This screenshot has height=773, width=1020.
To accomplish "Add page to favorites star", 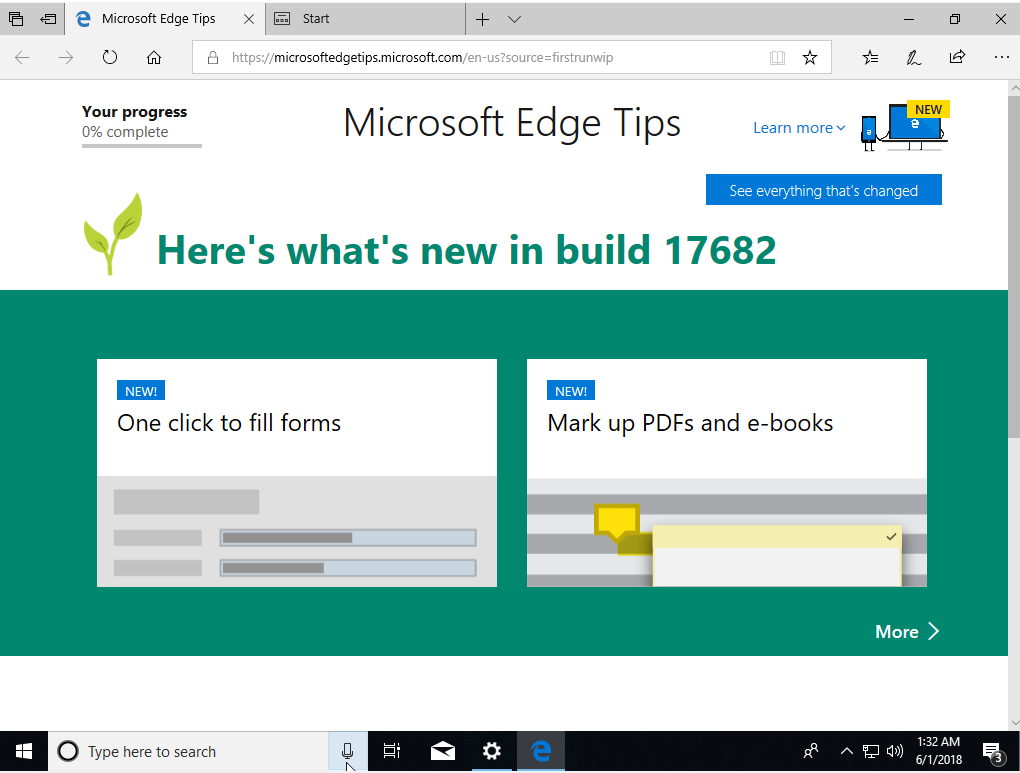I will tap(809, 57).
